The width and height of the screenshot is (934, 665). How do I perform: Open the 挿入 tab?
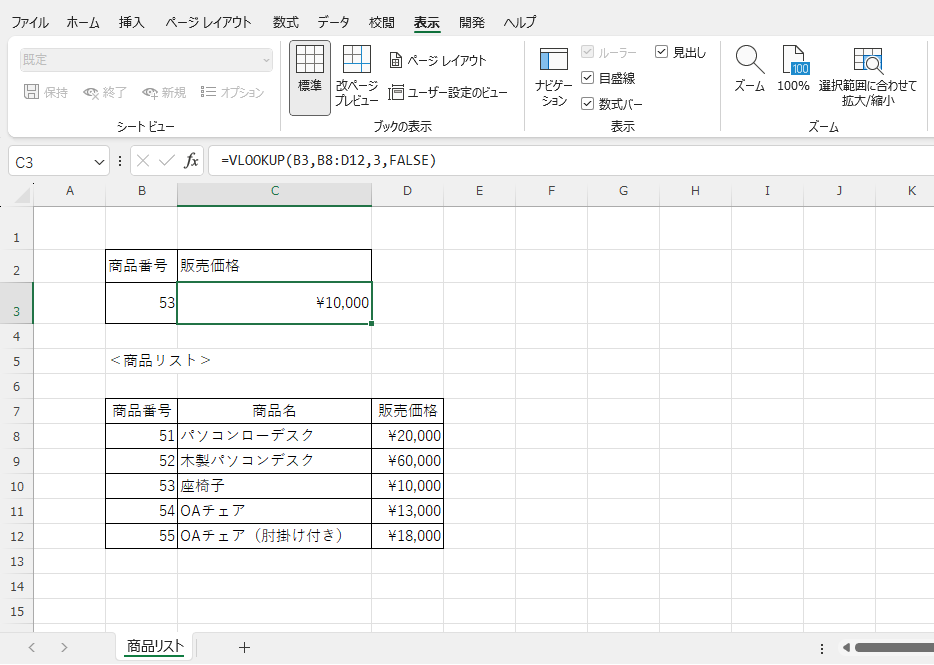(132, 23)
